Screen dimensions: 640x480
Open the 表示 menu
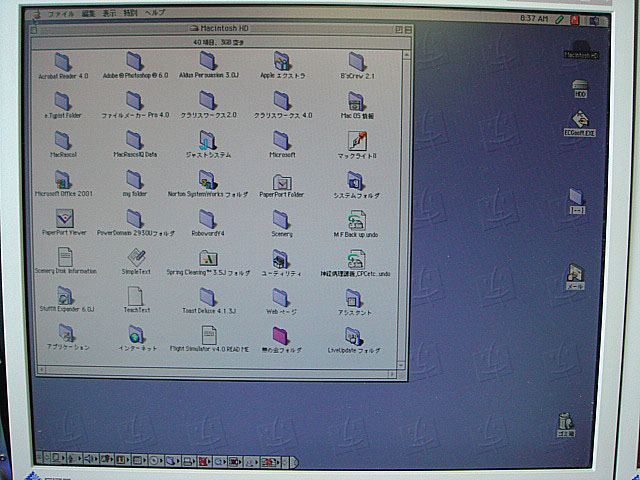(109, 13)
